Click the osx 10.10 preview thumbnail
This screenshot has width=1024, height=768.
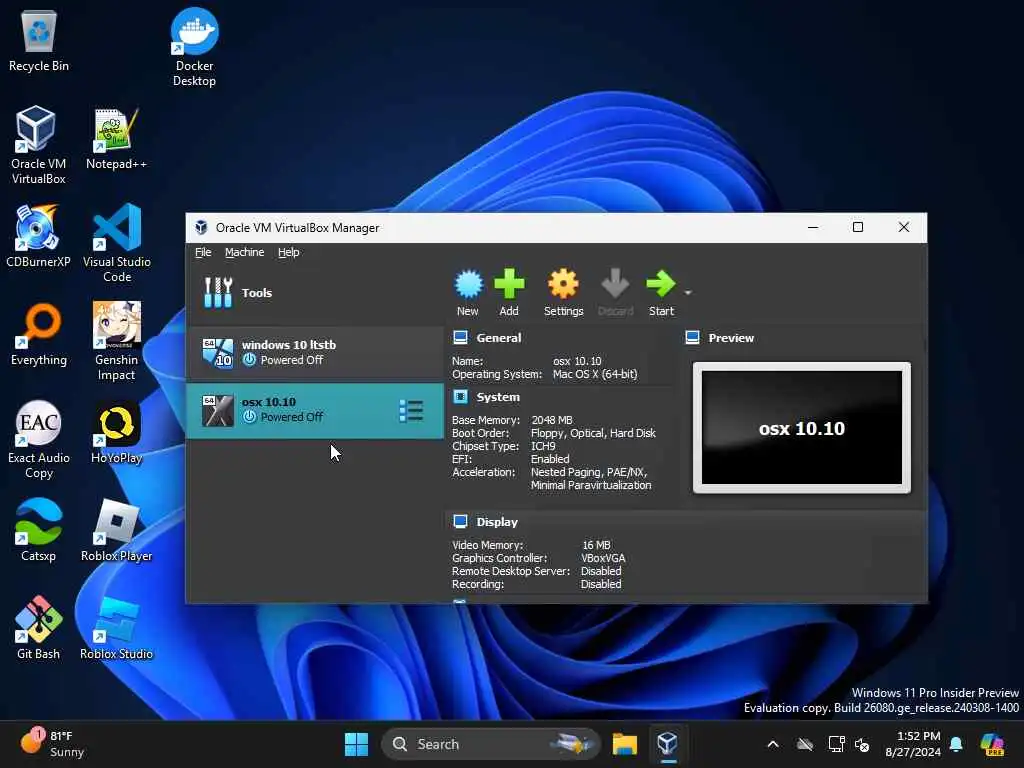coord(801,428)
